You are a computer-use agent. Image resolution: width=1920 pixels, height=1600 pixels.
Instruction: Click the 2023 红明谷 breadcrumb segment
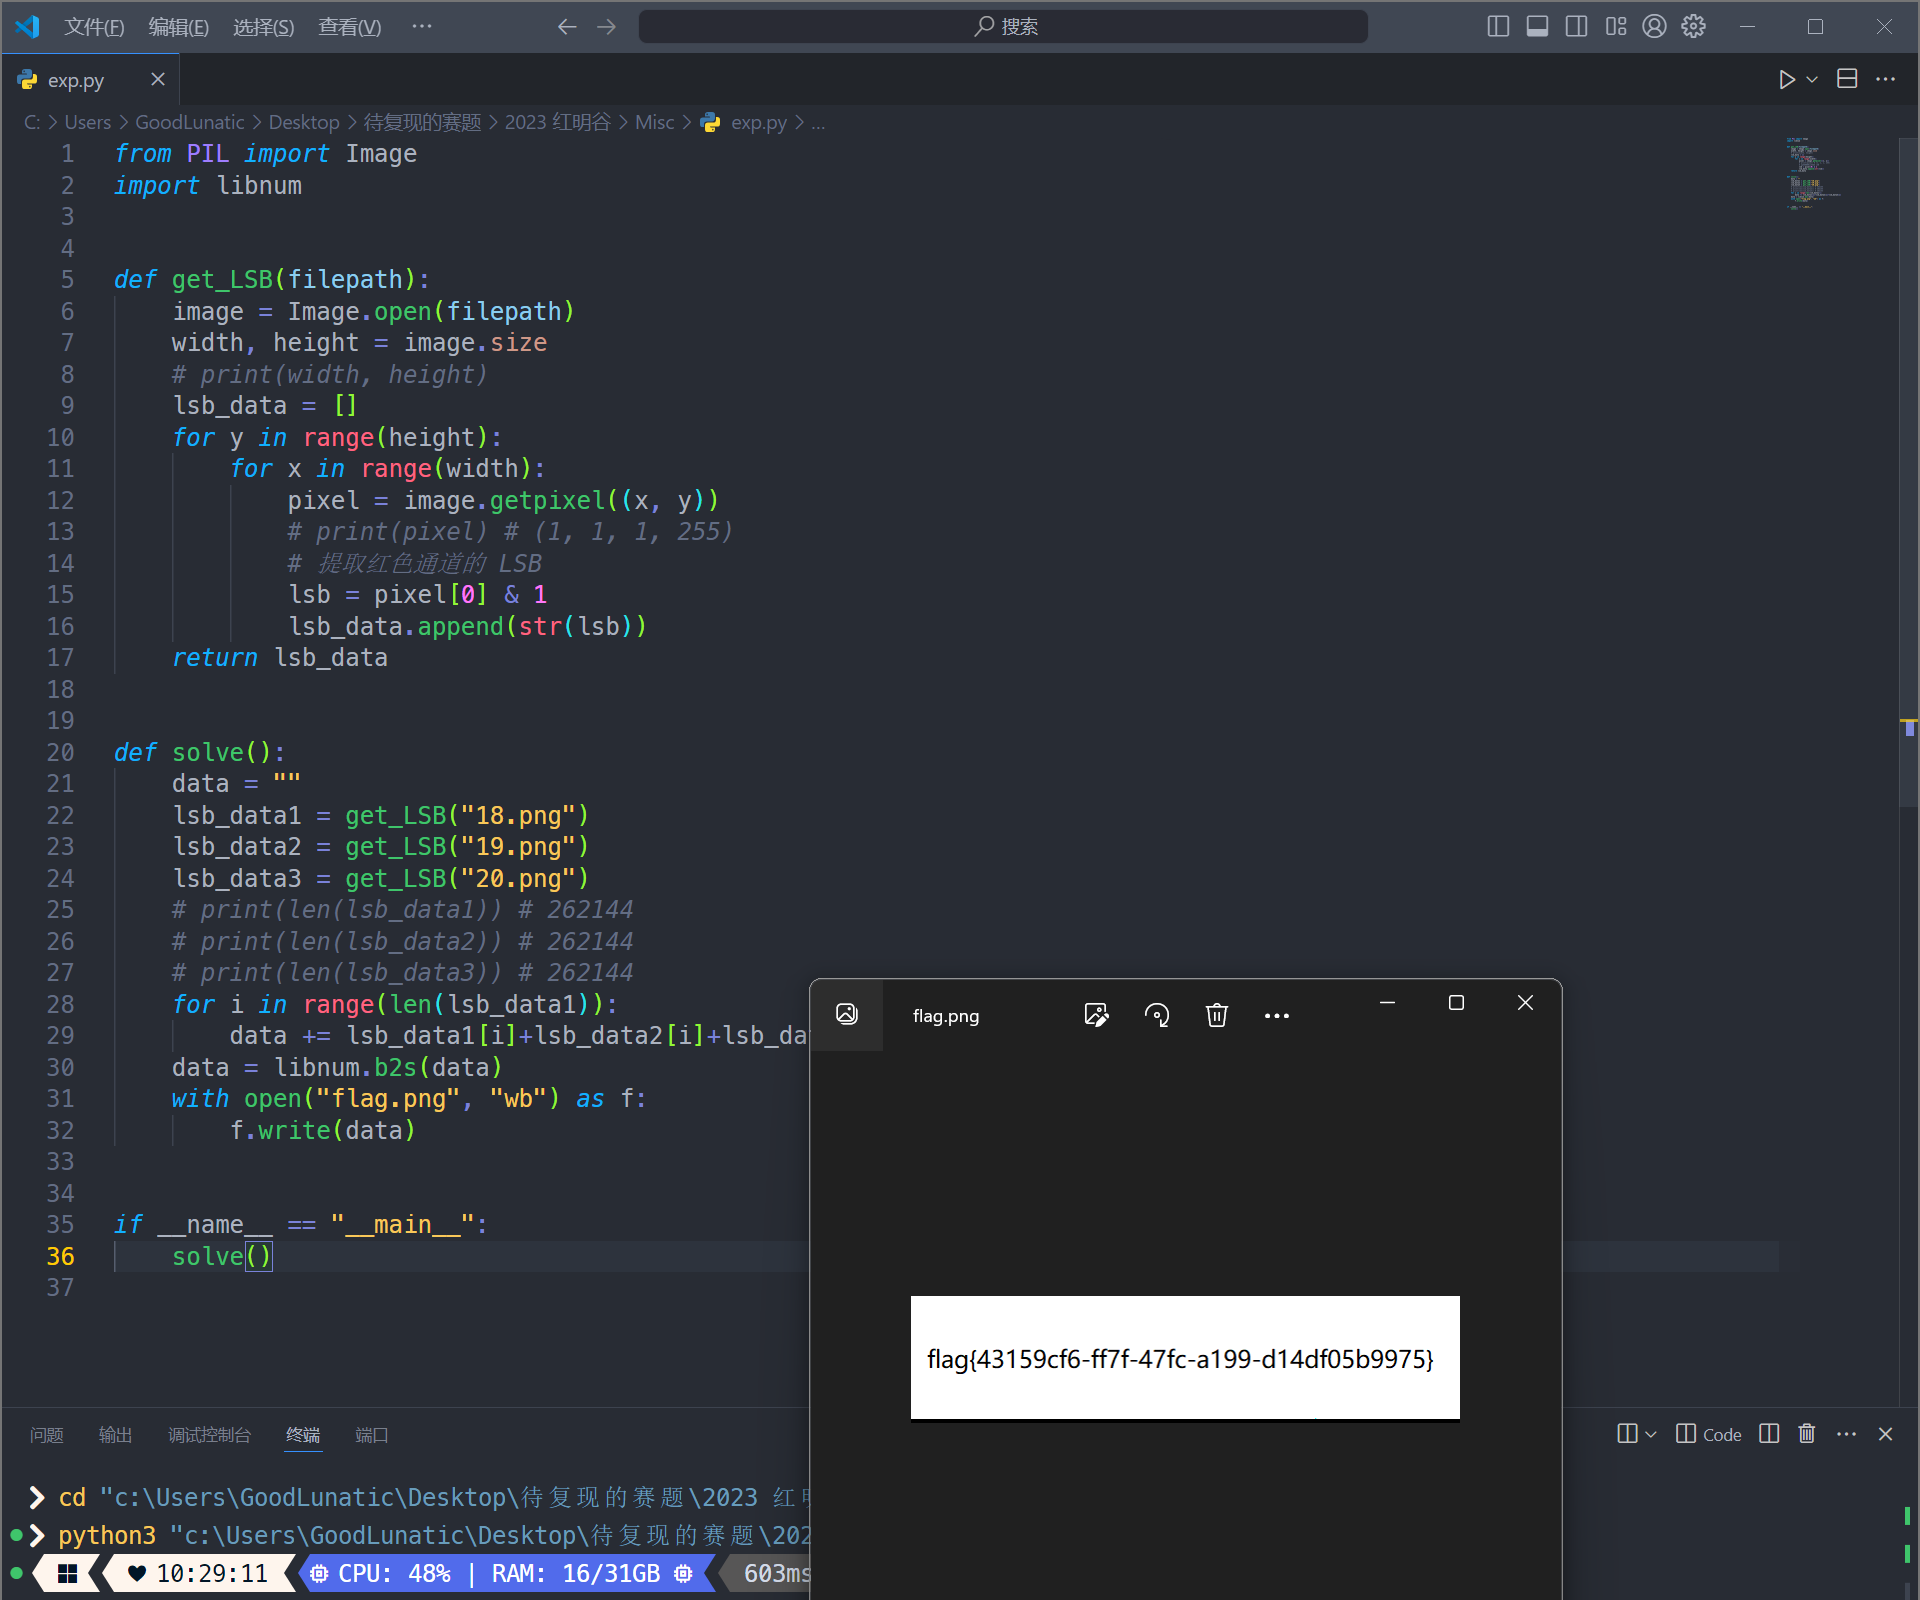[558, 122]
